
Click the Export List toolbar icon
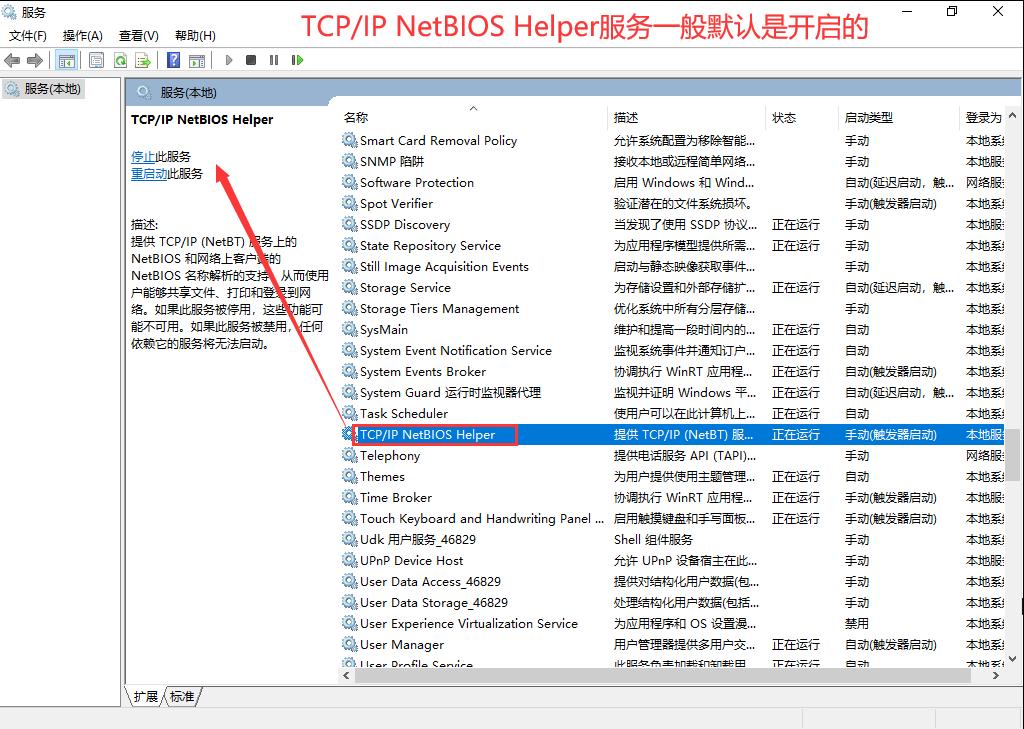(141, 59)
